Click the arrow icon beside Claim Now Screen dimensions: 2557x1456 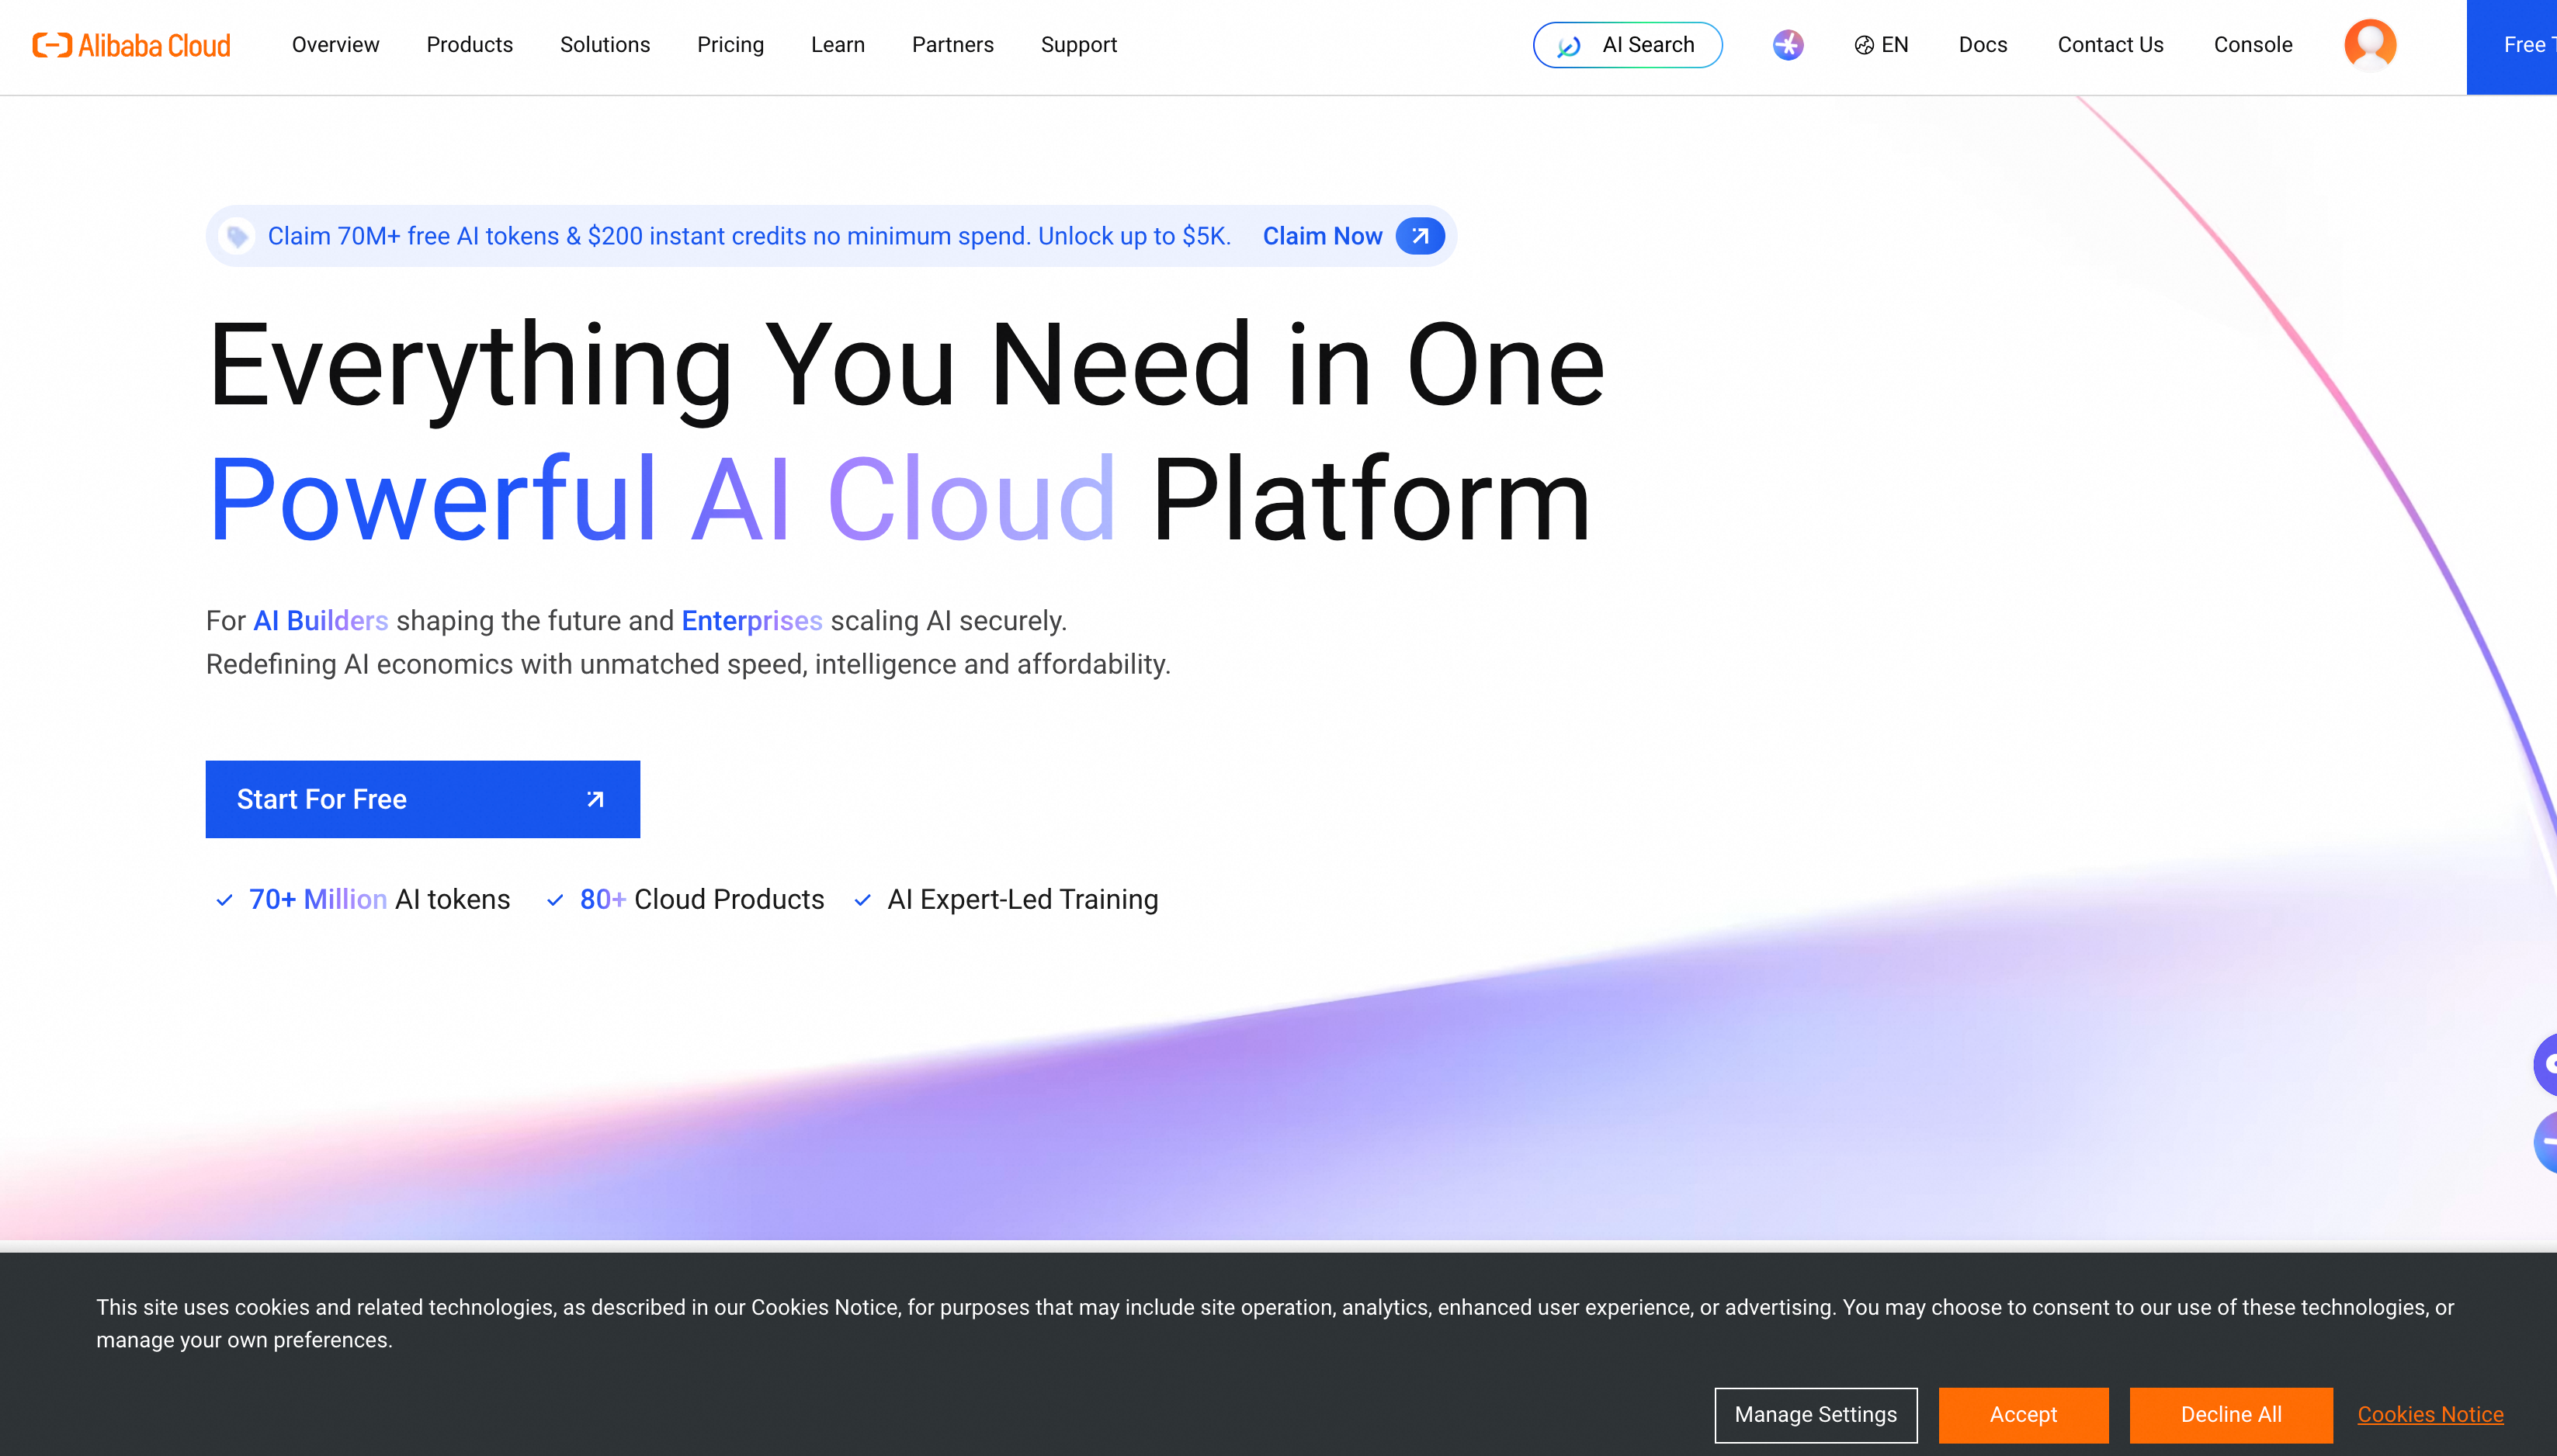pos(1420,236)
